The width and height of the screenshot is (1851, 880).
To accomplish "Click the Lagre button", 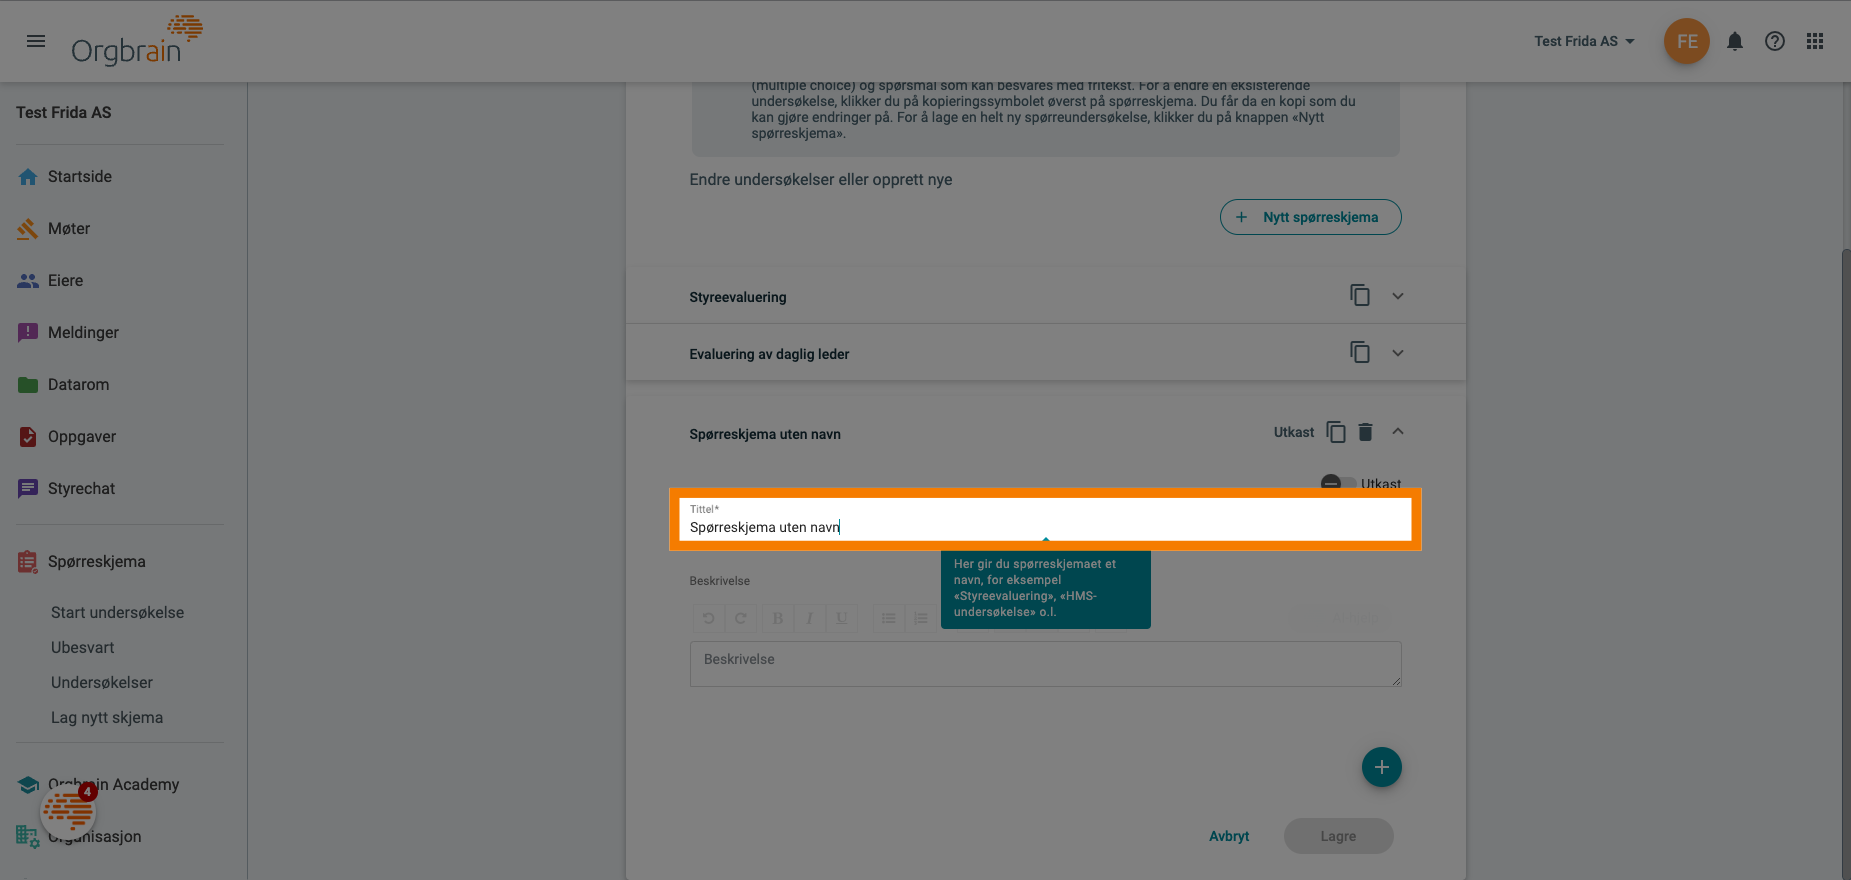I will pyautogui.click(x=1338, y=836).
